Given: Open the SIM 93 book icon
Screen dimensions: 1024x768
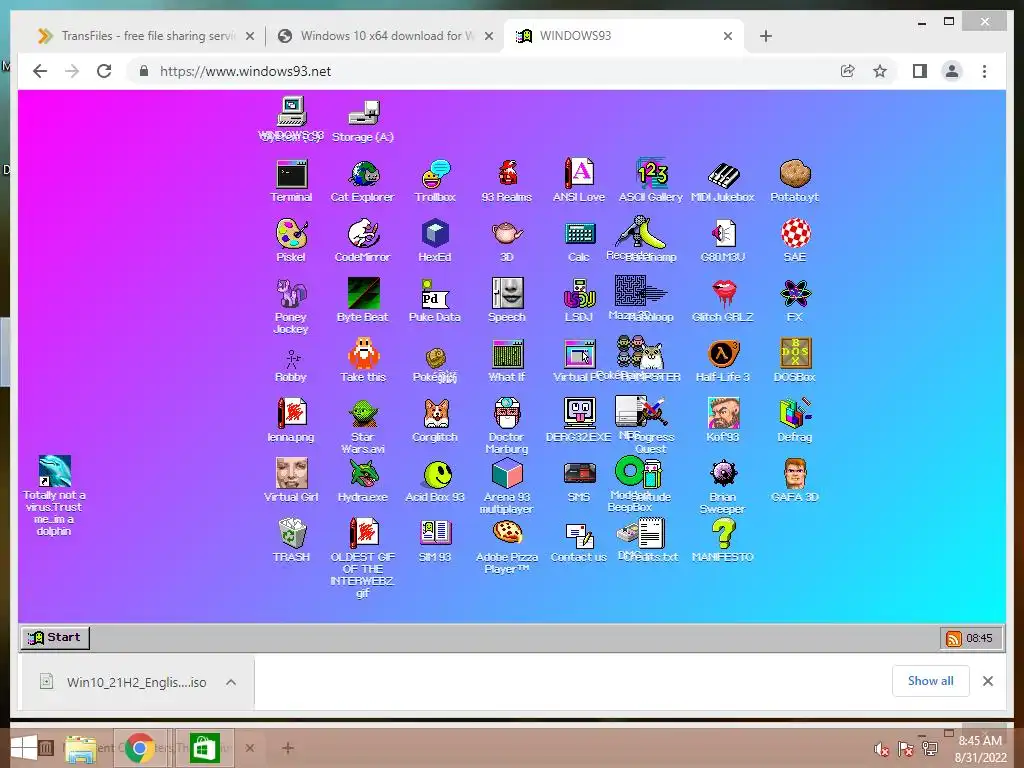Looking at the screenshot, I should [435, 541].
